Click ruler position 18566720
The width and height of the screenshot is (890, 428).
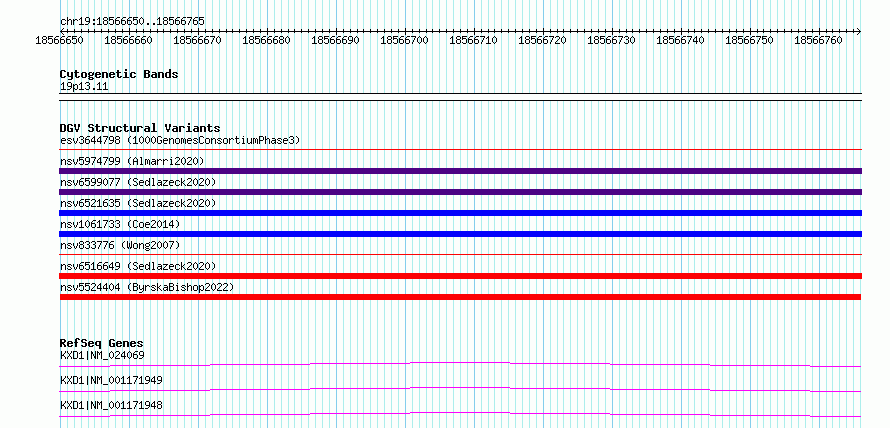point(543,40)
